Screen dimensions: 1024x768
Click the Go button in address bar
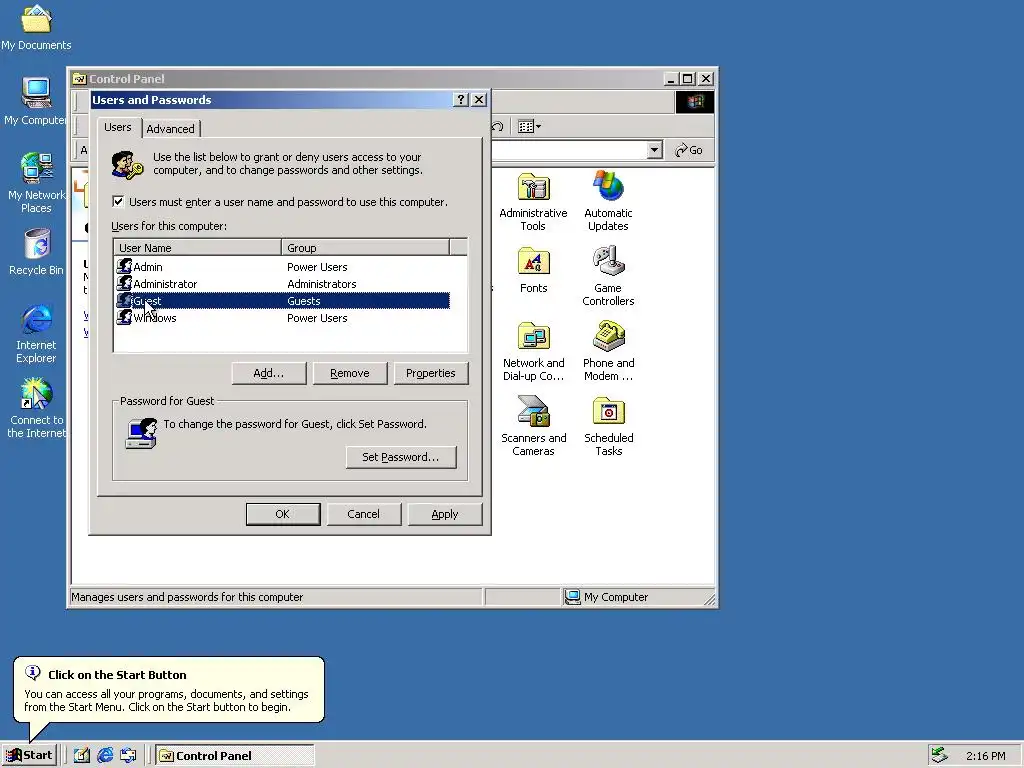point(689,150)
